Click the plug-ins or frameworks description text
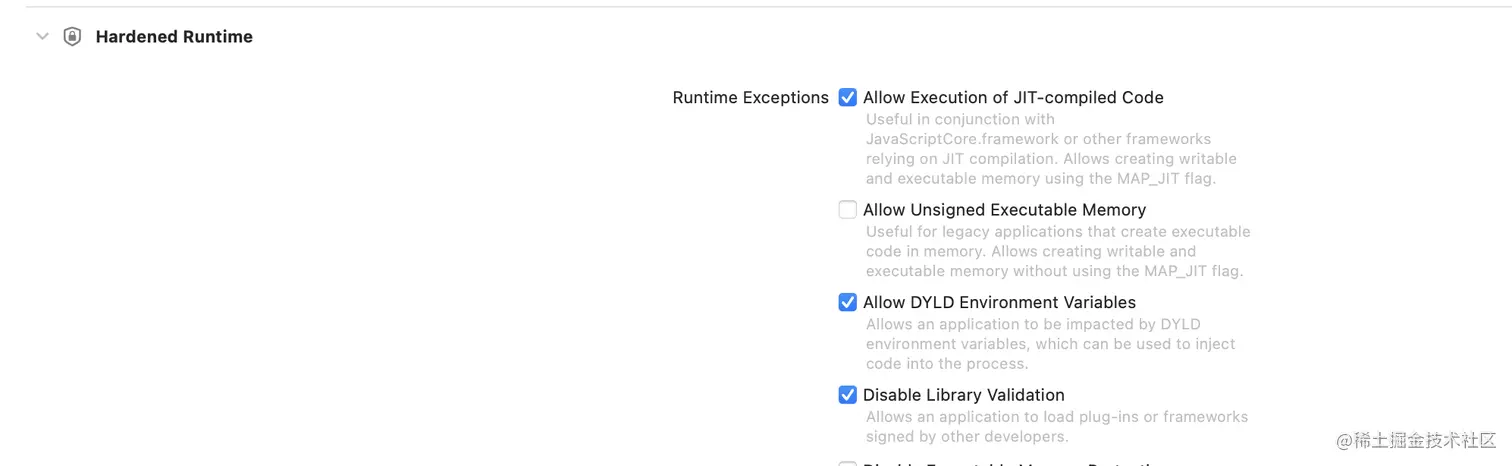1512x466 pixels. coord(1056,416)
